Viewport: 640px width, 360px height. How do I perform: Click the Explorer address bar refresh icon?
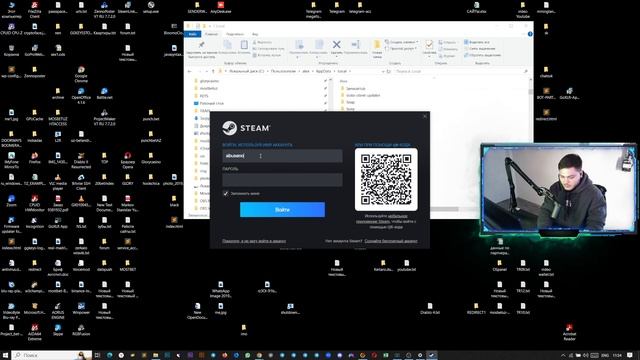point(389,71)
